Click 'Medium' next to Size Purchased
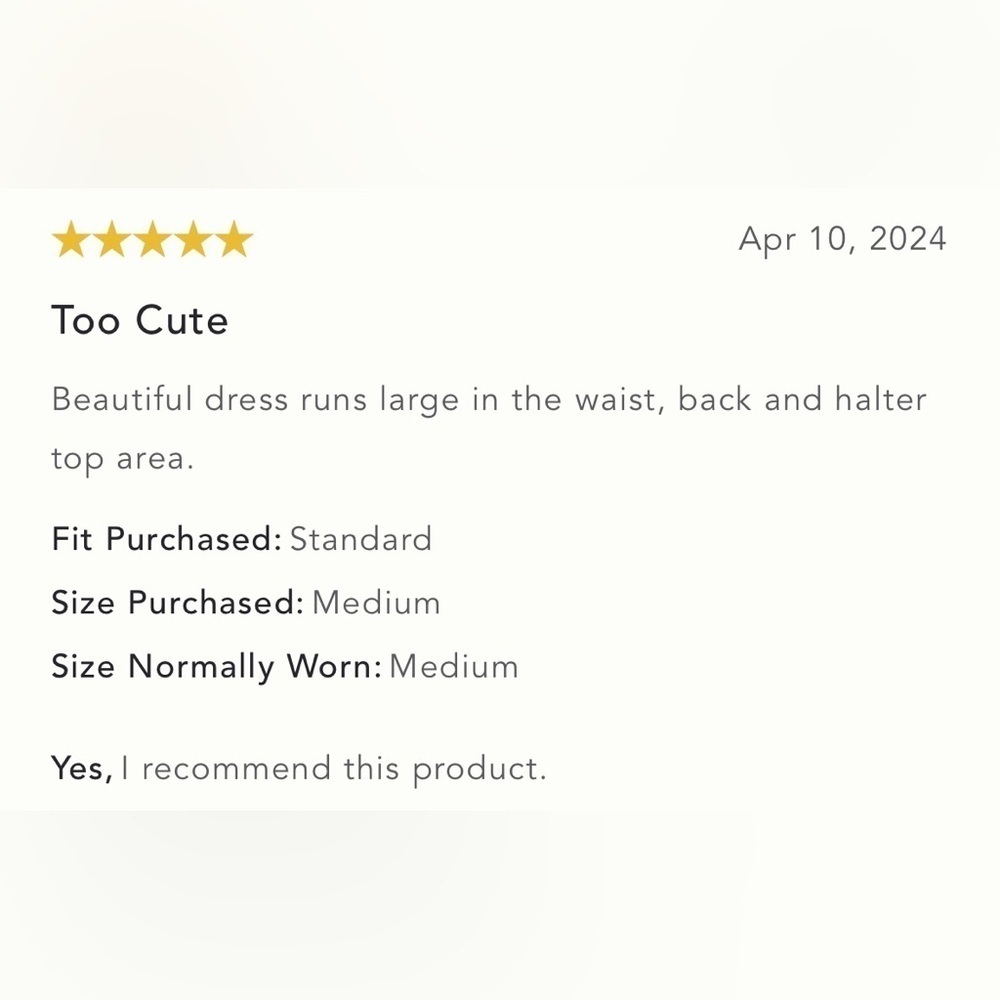1000x1000 pixels. 376,603
